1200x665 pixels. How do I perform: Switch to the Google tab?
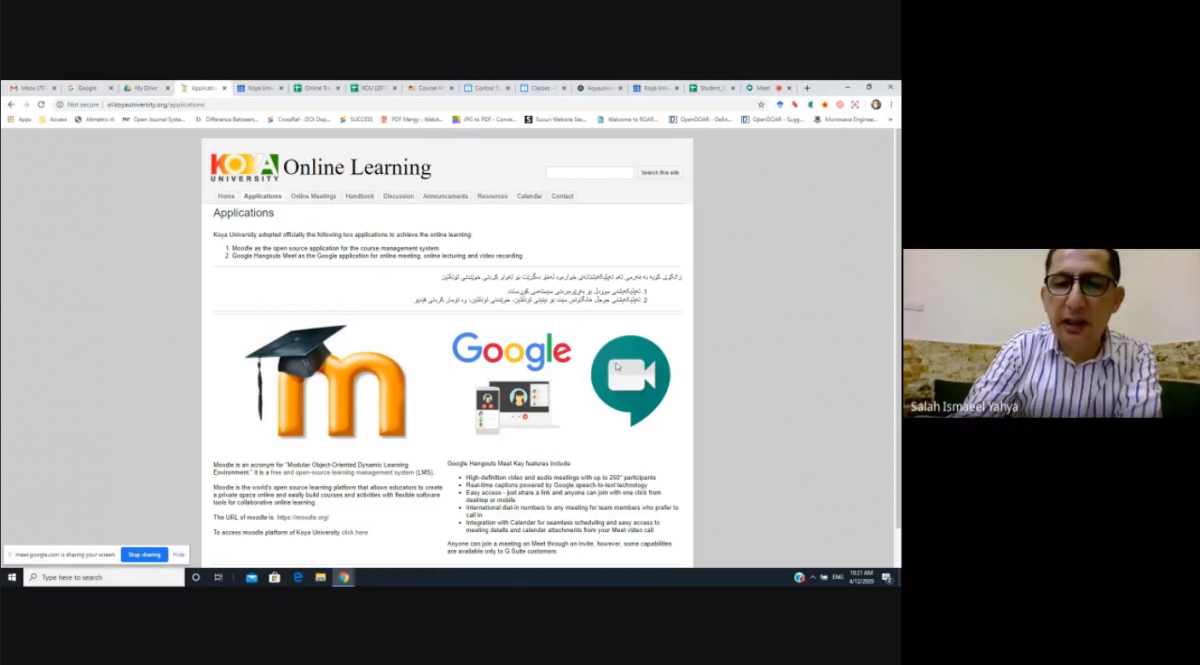click(88, 88)
